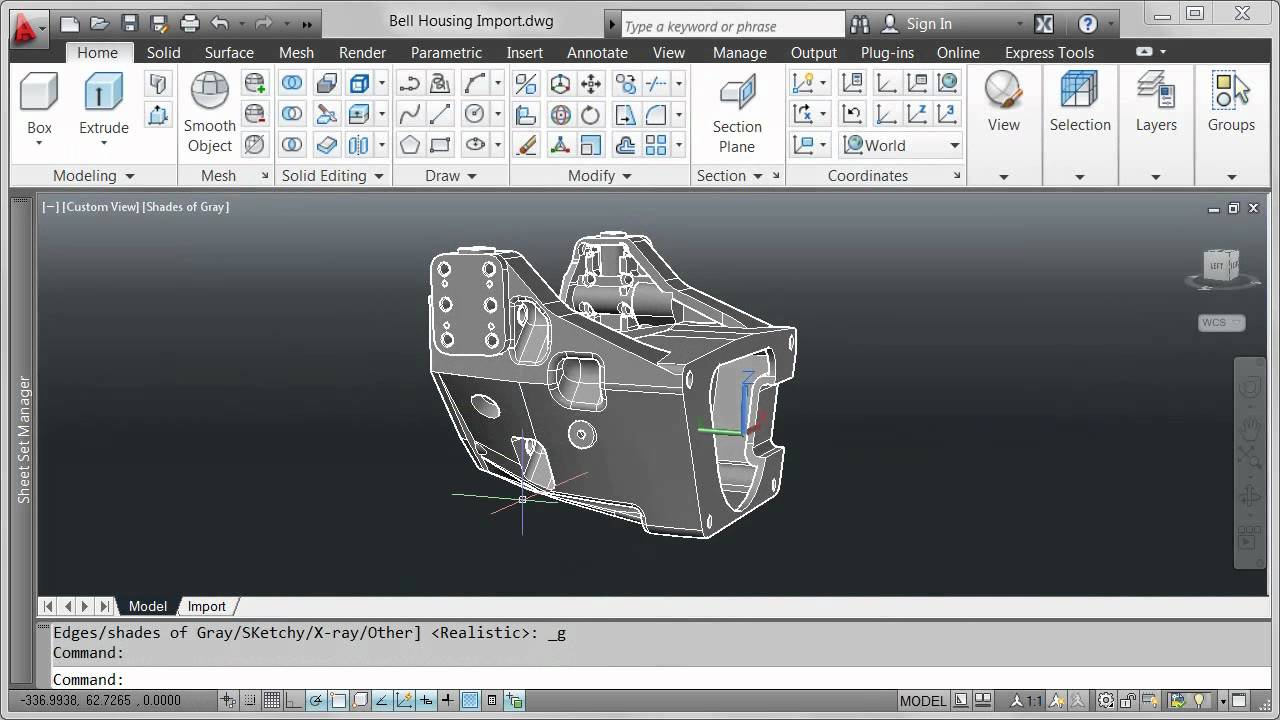The image size is (1280, 720).
Task: Select the Erase tool in Modify panel
Action: [x=527, y=146]
